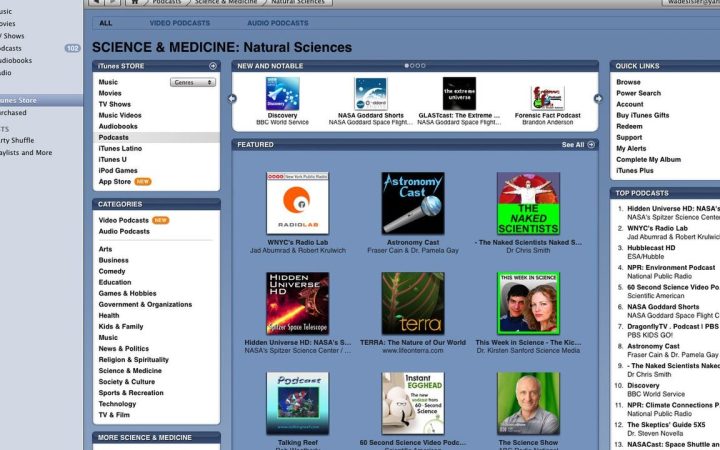Open Kids & Family category

(121, 326)
